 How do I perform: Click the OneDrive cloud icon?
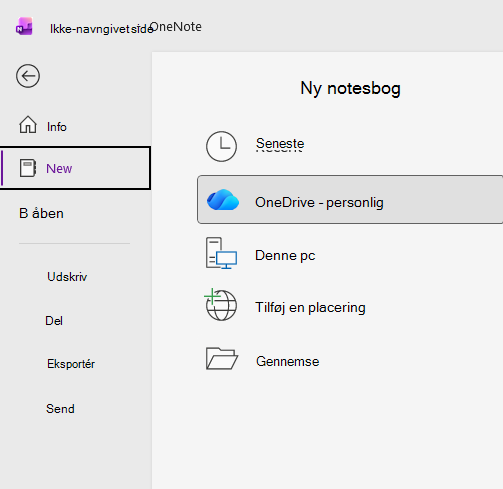(223, 200)
